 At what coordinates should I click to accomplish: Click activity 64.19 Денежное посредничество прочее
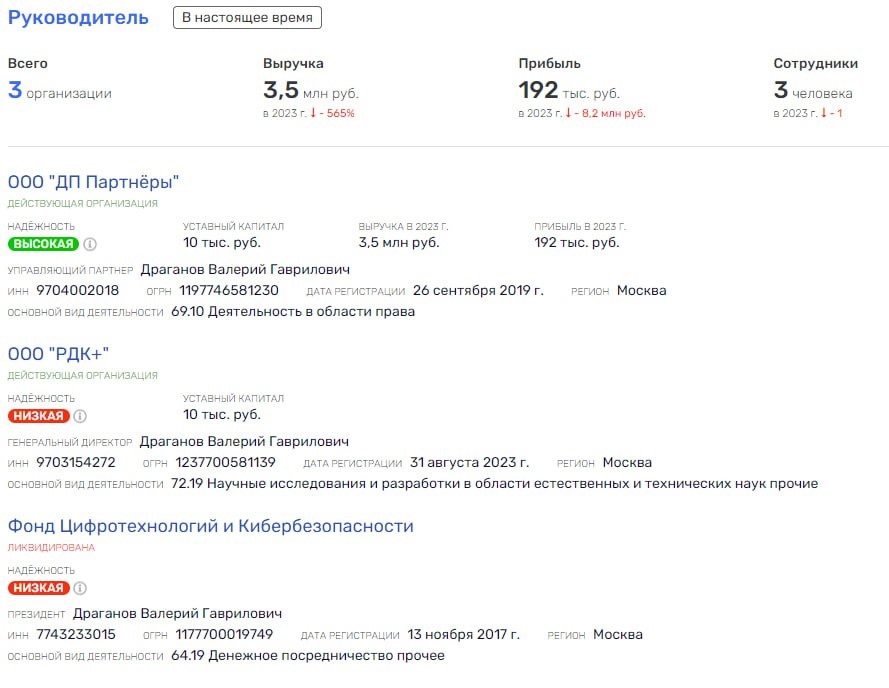tap(308, 656)
